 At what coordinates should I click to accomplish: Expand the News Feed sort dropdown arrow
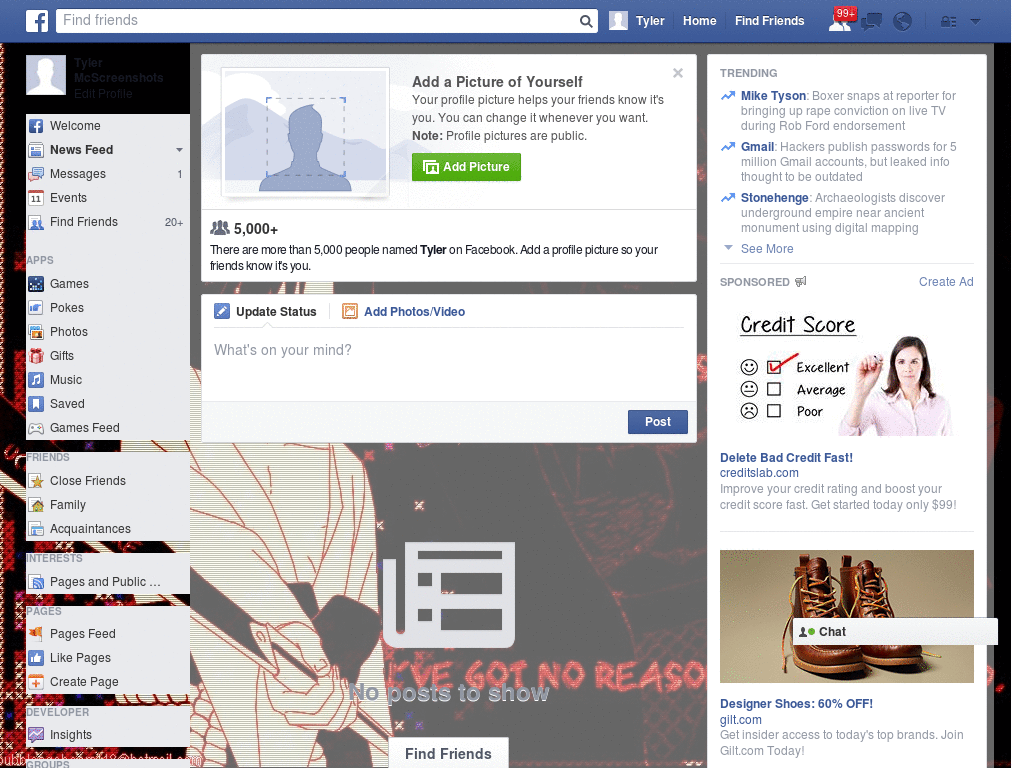(179, 150)
